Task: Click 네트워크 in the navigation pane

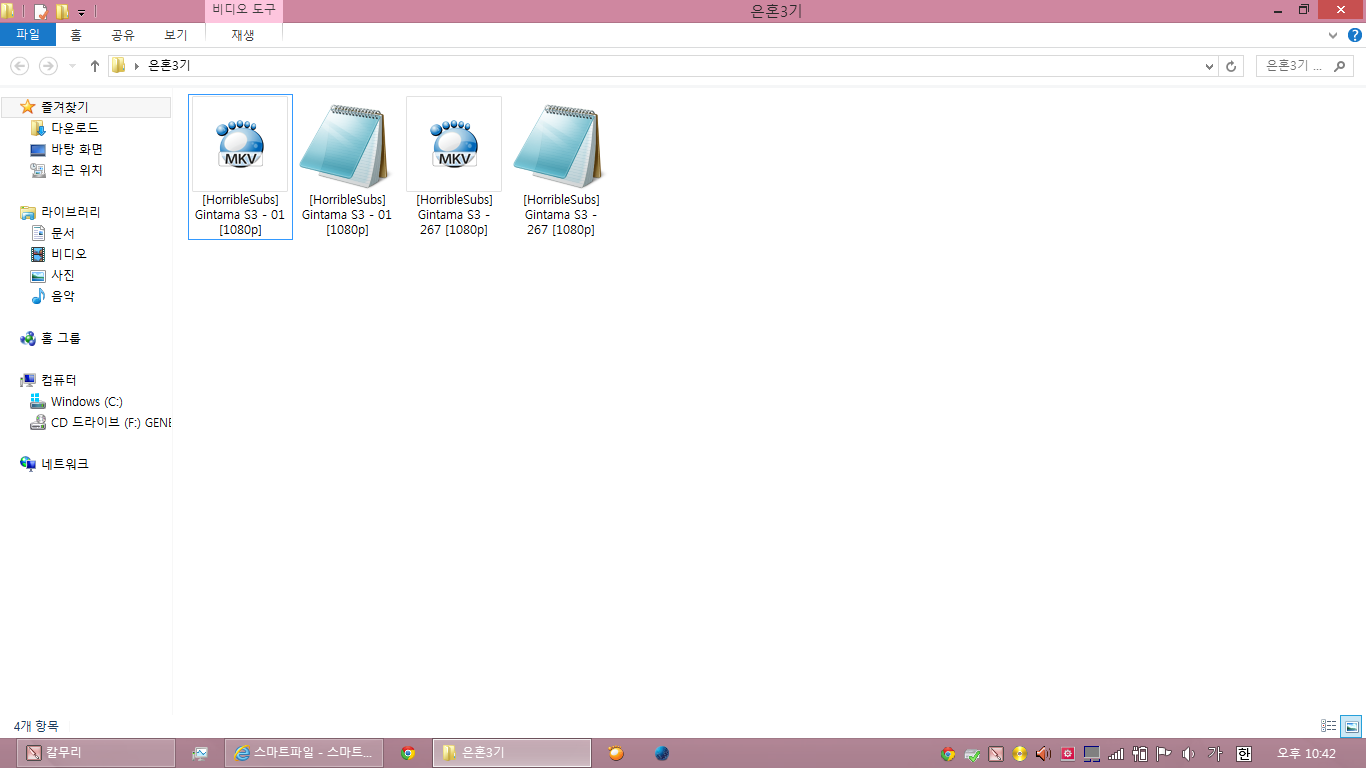Action: 65,464
